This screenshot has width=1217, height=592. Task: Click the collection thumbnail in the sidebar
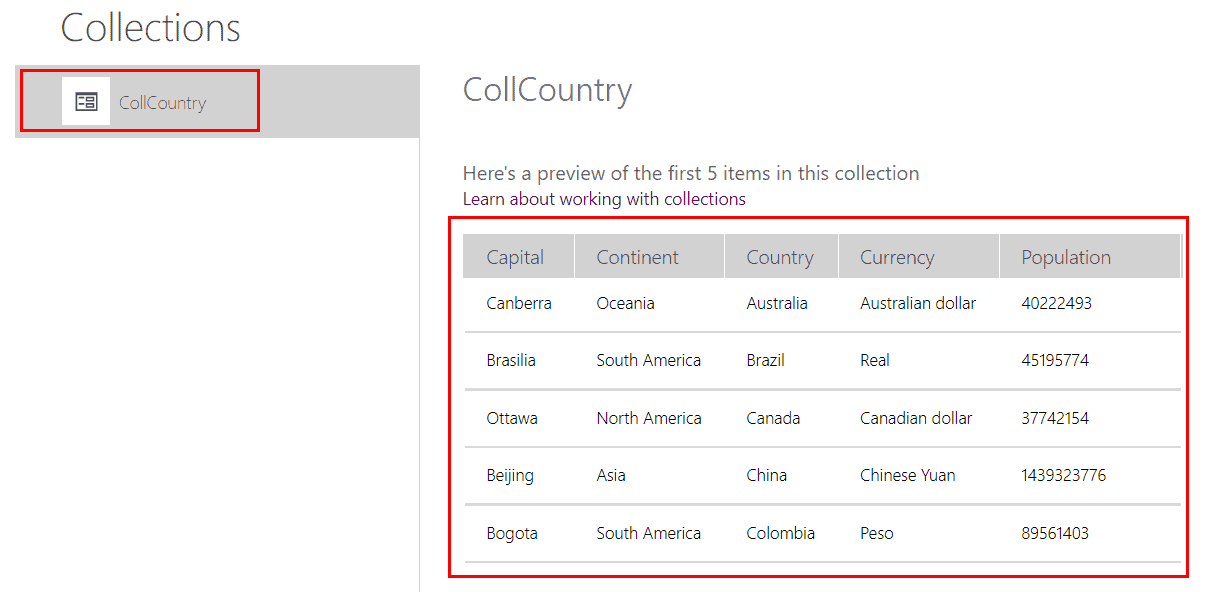pos(85,100)
